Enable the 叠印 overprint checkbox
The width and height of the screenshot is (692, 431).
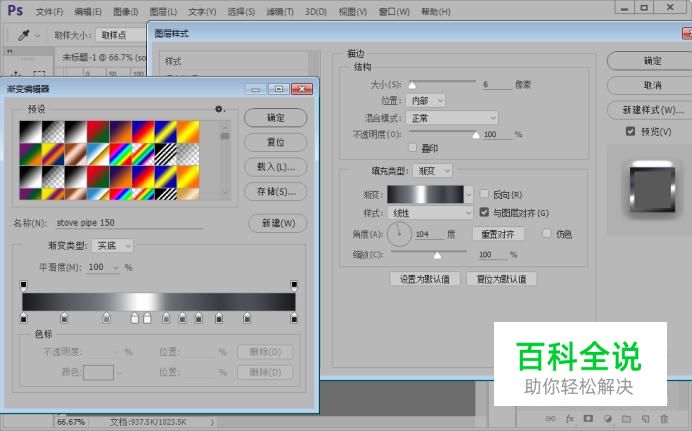pyautogui.click(x=413, y=148)
